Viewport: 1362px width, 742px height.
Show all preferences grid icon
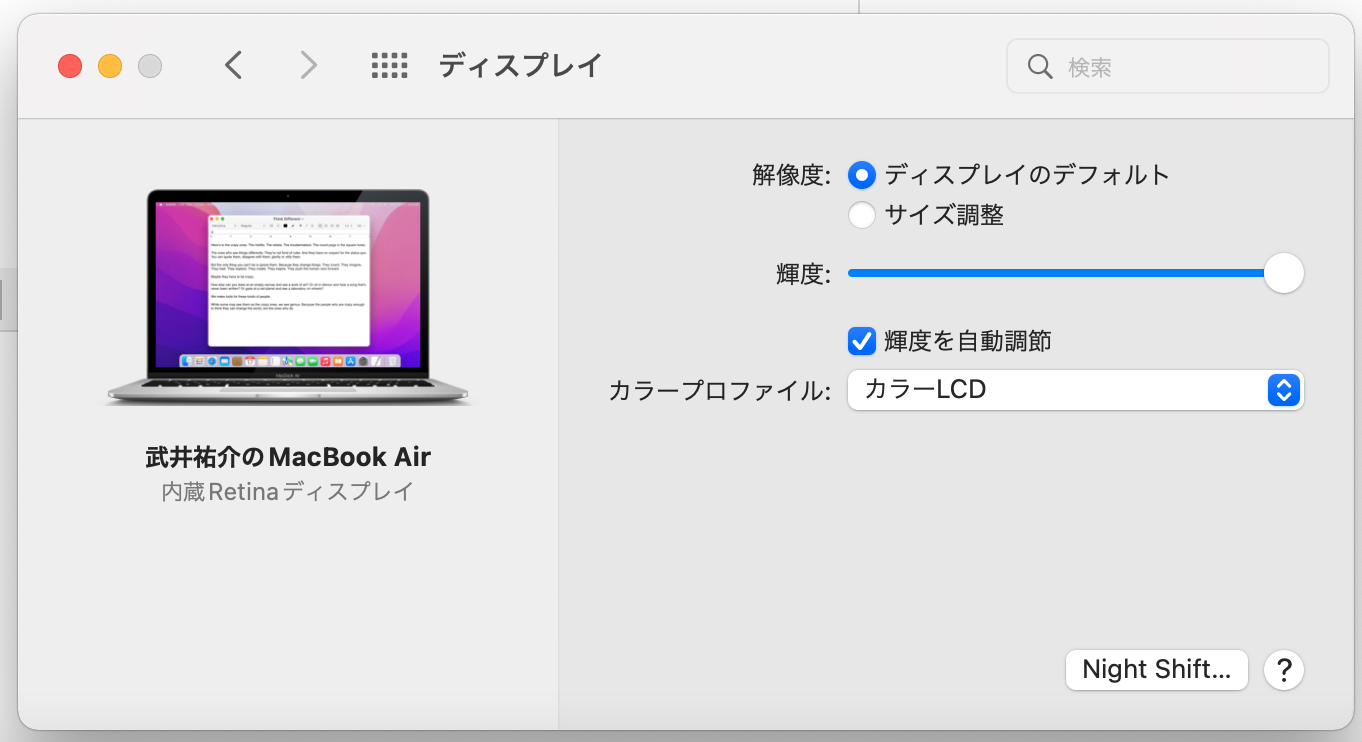389,66
